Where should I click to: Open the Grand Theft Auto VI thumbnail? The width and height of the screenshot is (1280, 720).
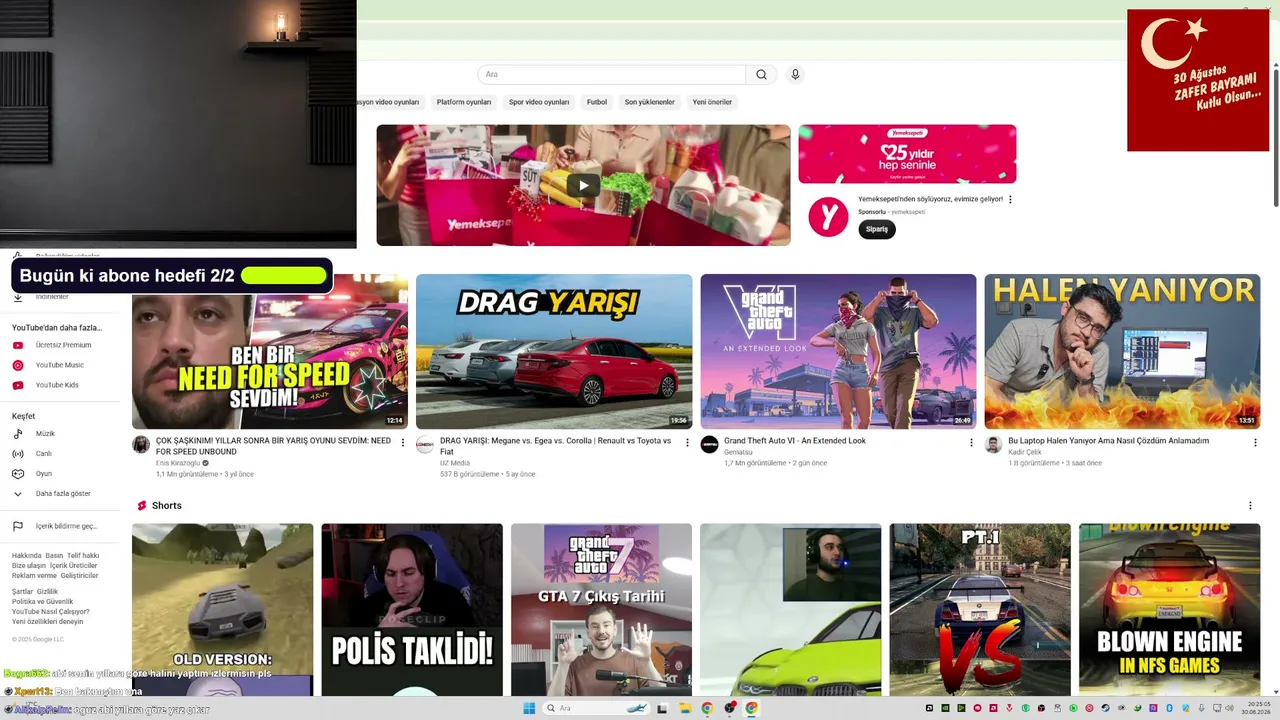tap(838, 352)
